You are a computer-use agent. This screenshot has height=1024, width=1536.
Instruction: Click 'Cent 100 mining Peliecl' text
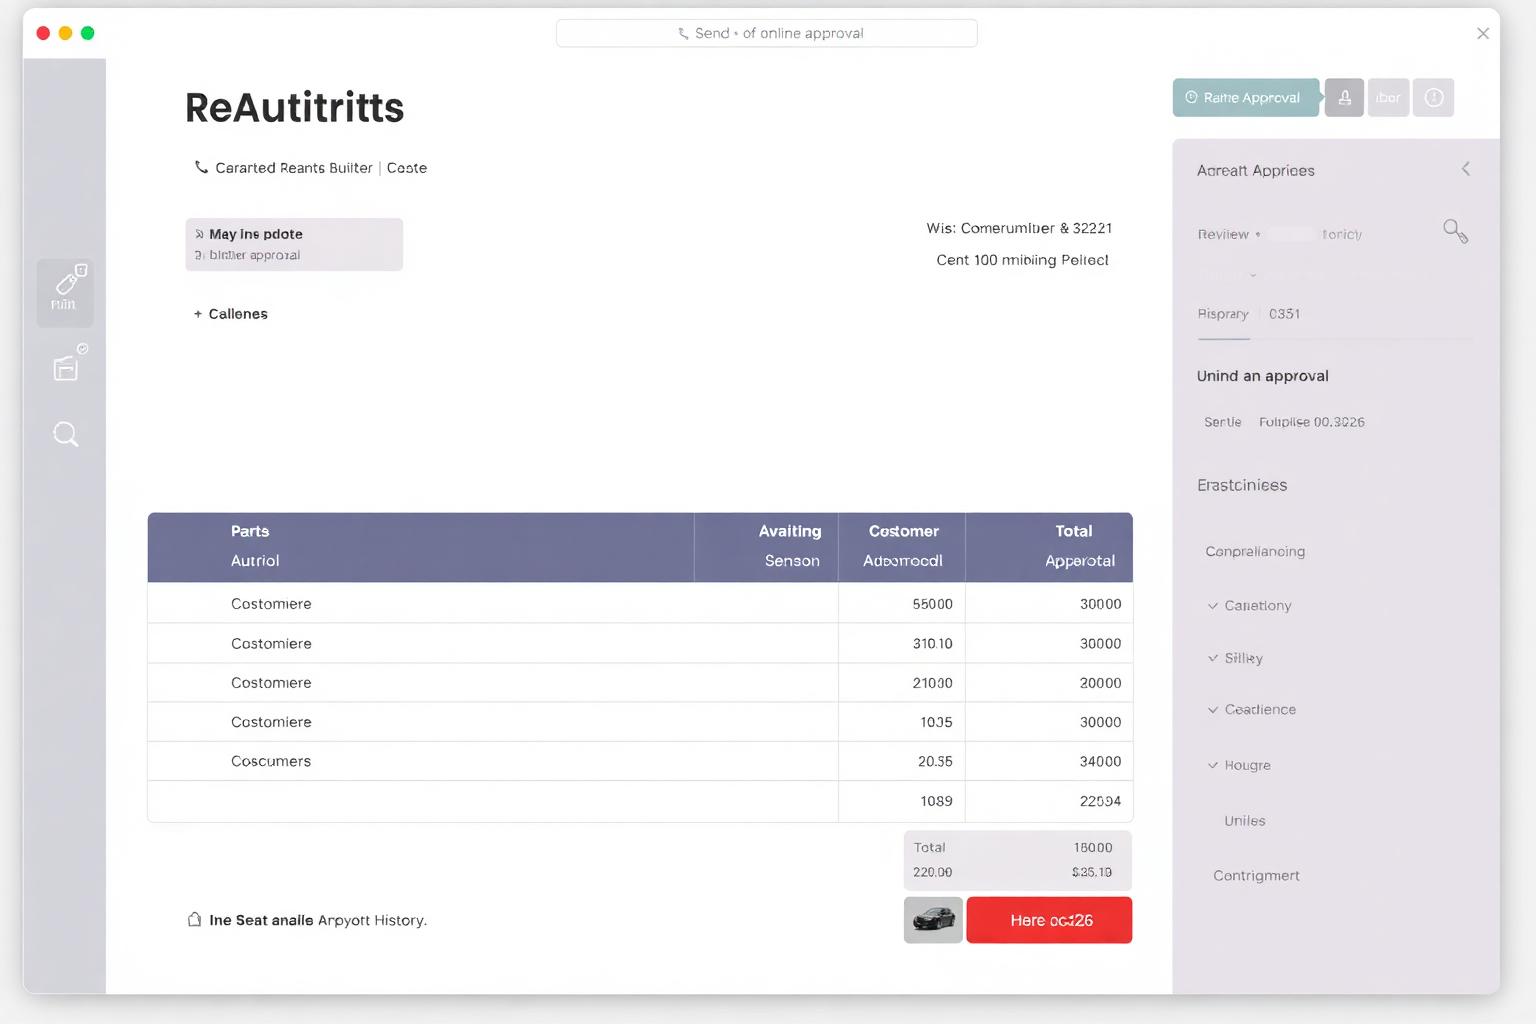point(1022,260)
